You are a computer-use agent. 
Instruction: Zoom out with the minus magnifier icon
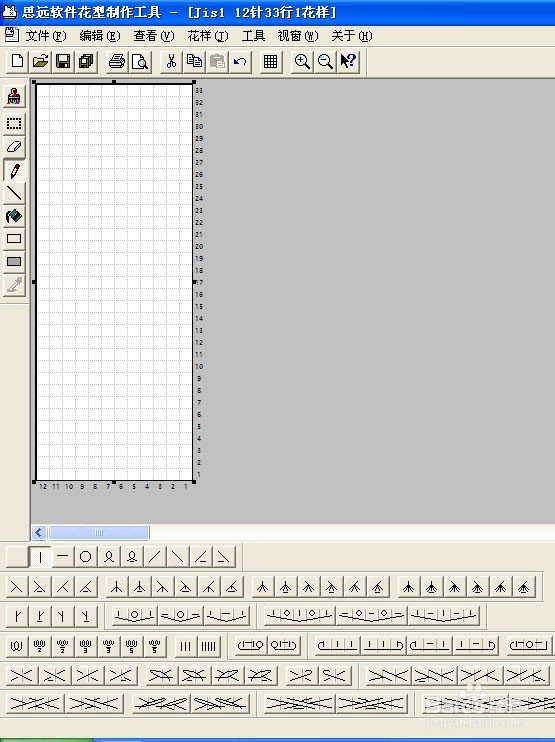point(325,62)
